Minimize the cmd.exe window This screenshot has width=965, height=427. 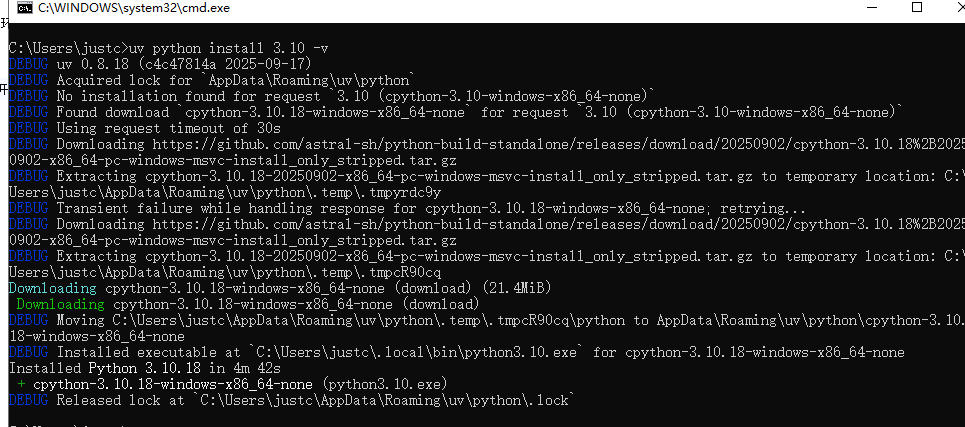pyautogui.click(x=869, y=8)
